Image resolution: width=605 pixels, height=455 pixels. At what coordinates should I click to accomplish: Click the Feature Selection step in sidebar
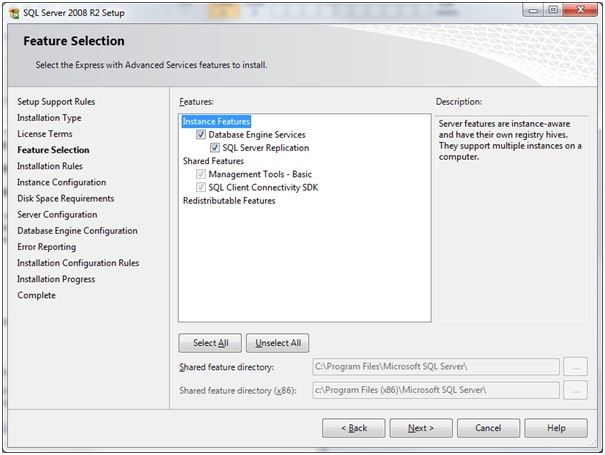53,150
